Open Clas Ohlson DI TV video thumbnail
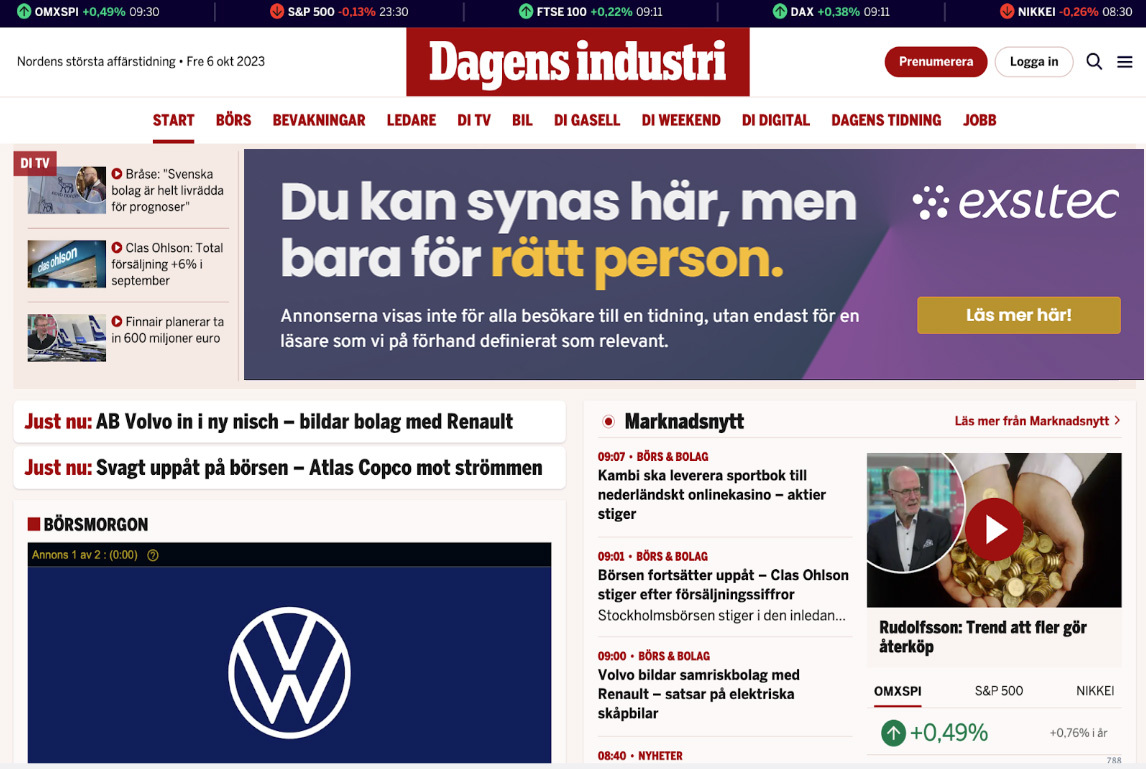This screenshot has width=1146, height=769. point(67,264)
